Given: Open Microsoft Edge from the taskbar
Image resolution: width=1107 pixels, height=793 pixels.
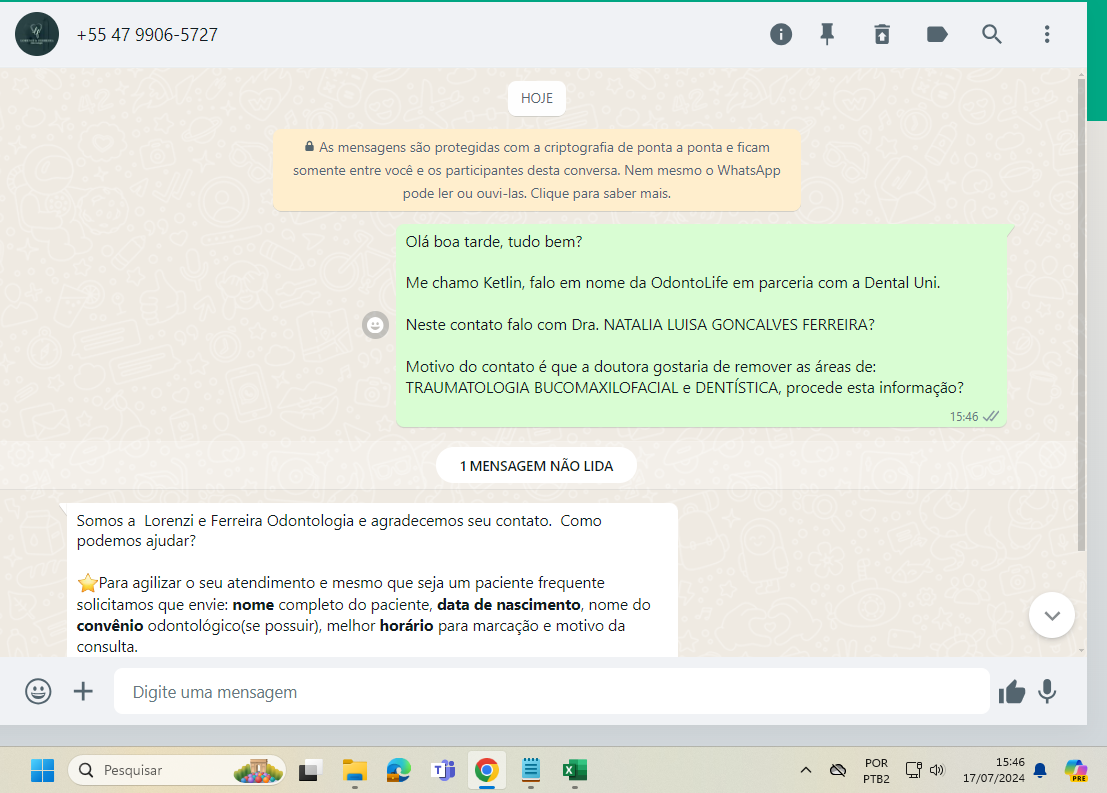Looking at the screenshot, I should click(399, 770).
